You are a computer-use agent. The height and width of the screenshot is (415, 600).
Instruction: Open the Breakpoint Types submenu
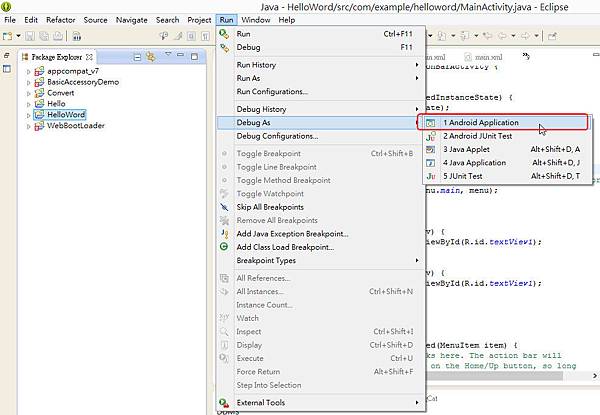click(x=321, y=261)
